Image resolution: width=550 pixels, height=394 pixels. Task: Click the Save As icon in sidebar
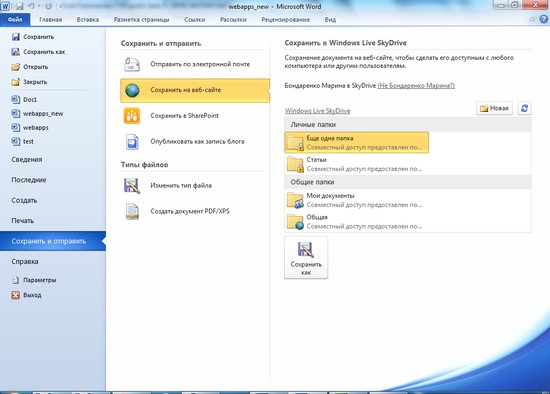[x=16, y=52]
